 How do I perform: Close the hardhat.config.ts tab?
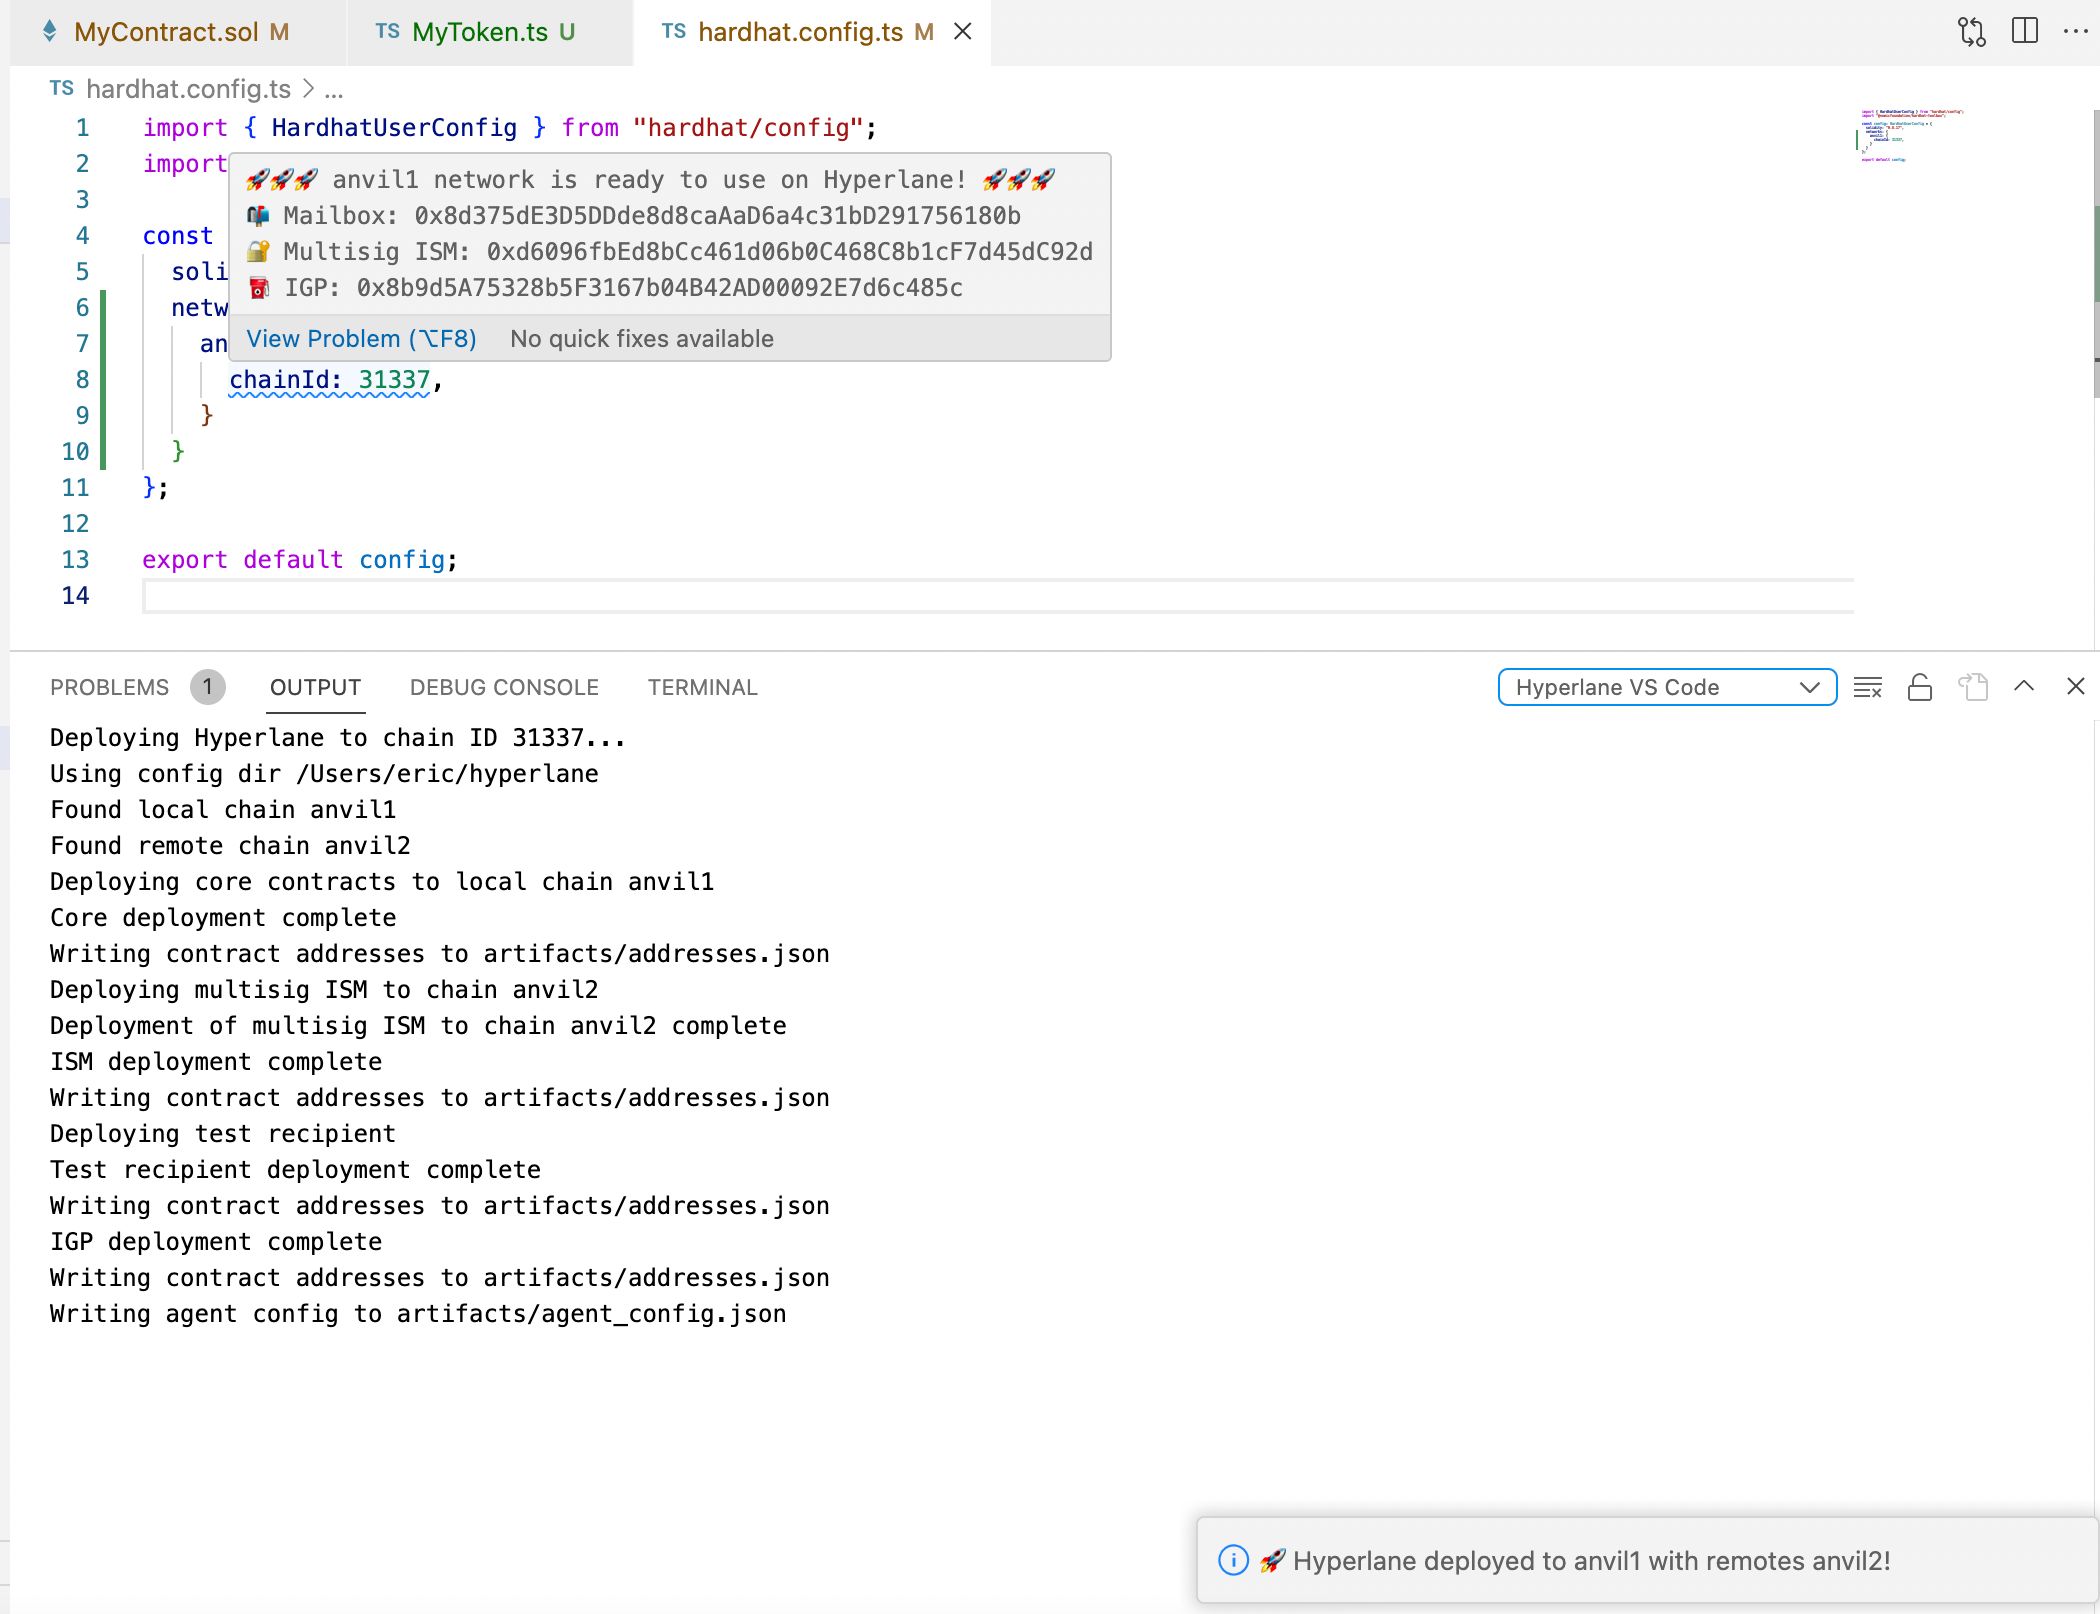[x=963, y=32]
